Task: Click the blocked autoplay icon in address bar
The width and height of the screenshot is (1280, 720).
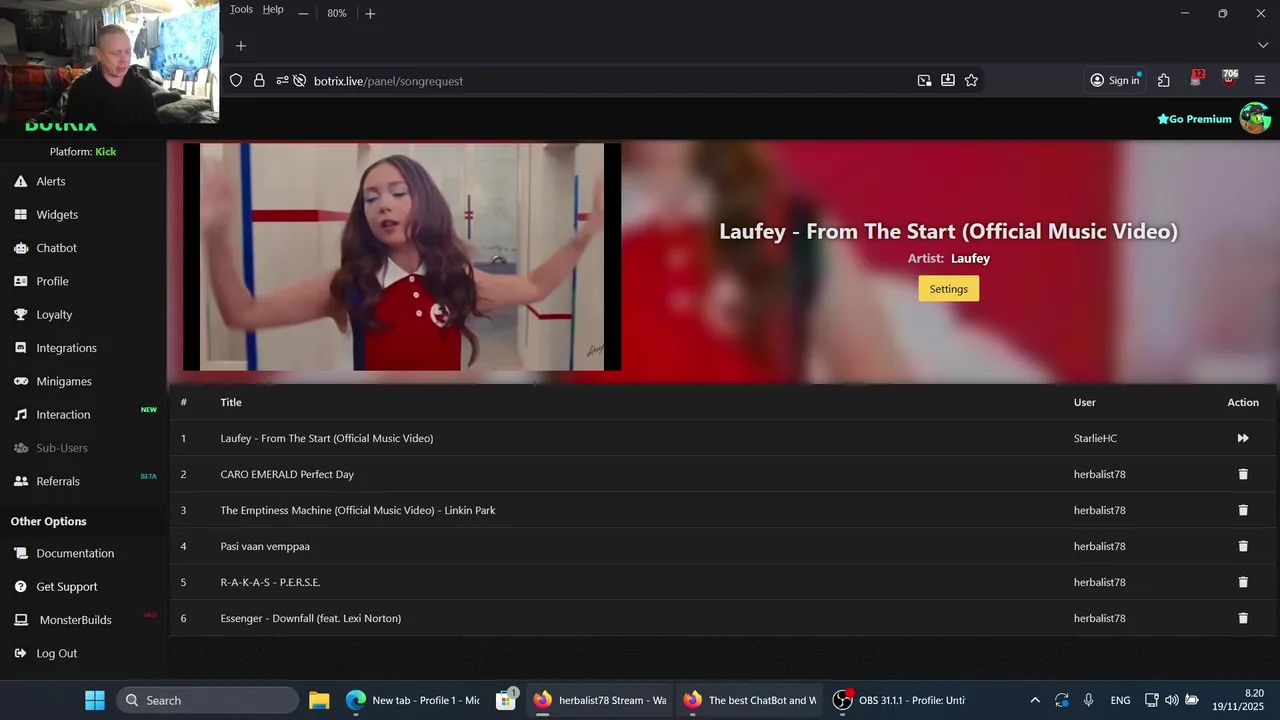Action: 299,81
